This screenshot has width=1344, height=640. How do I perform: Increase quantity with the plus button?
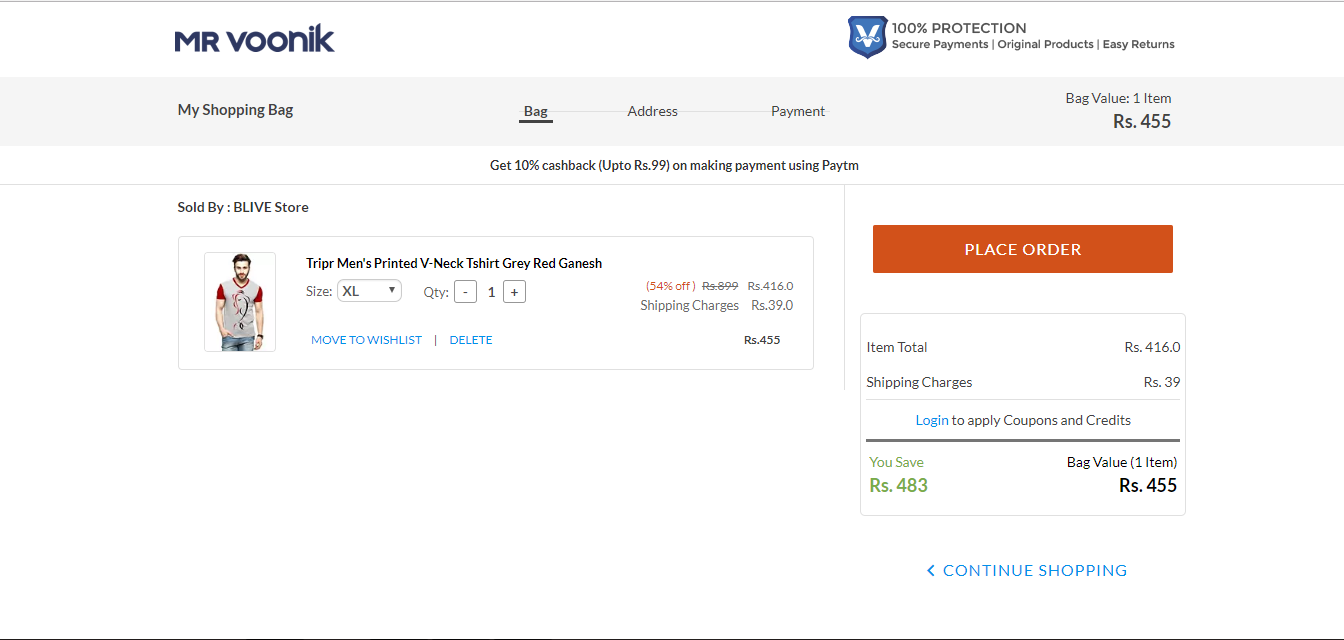pos(514,292)
